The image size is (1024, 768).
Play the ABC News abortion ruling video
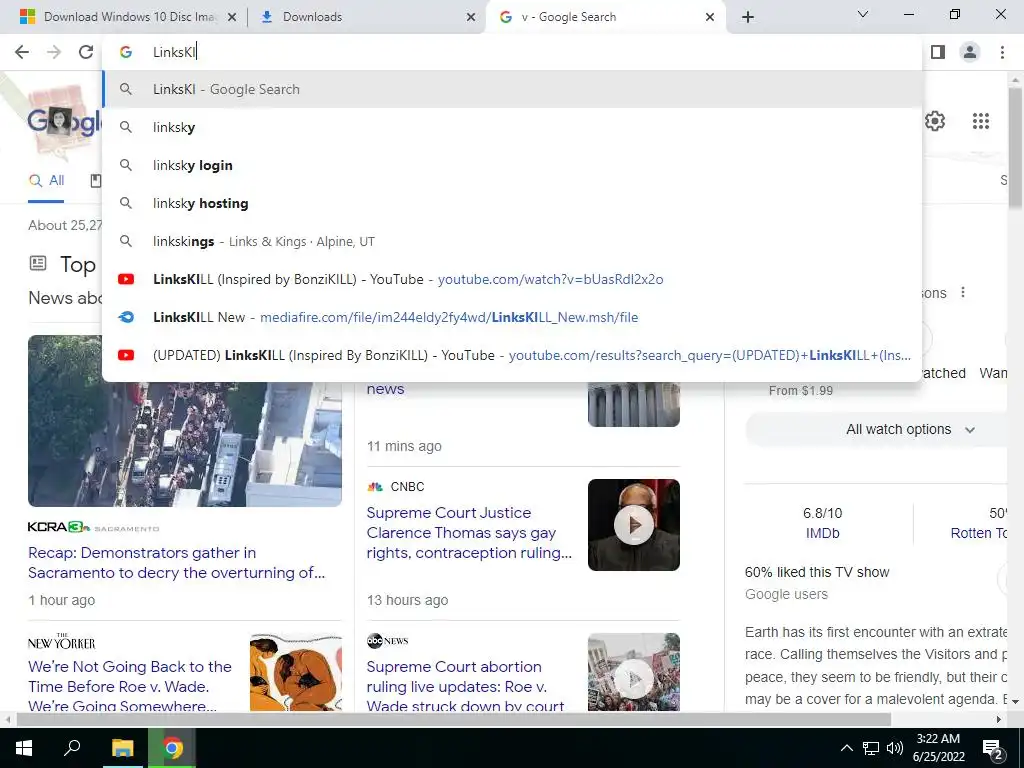pos(633,672)
